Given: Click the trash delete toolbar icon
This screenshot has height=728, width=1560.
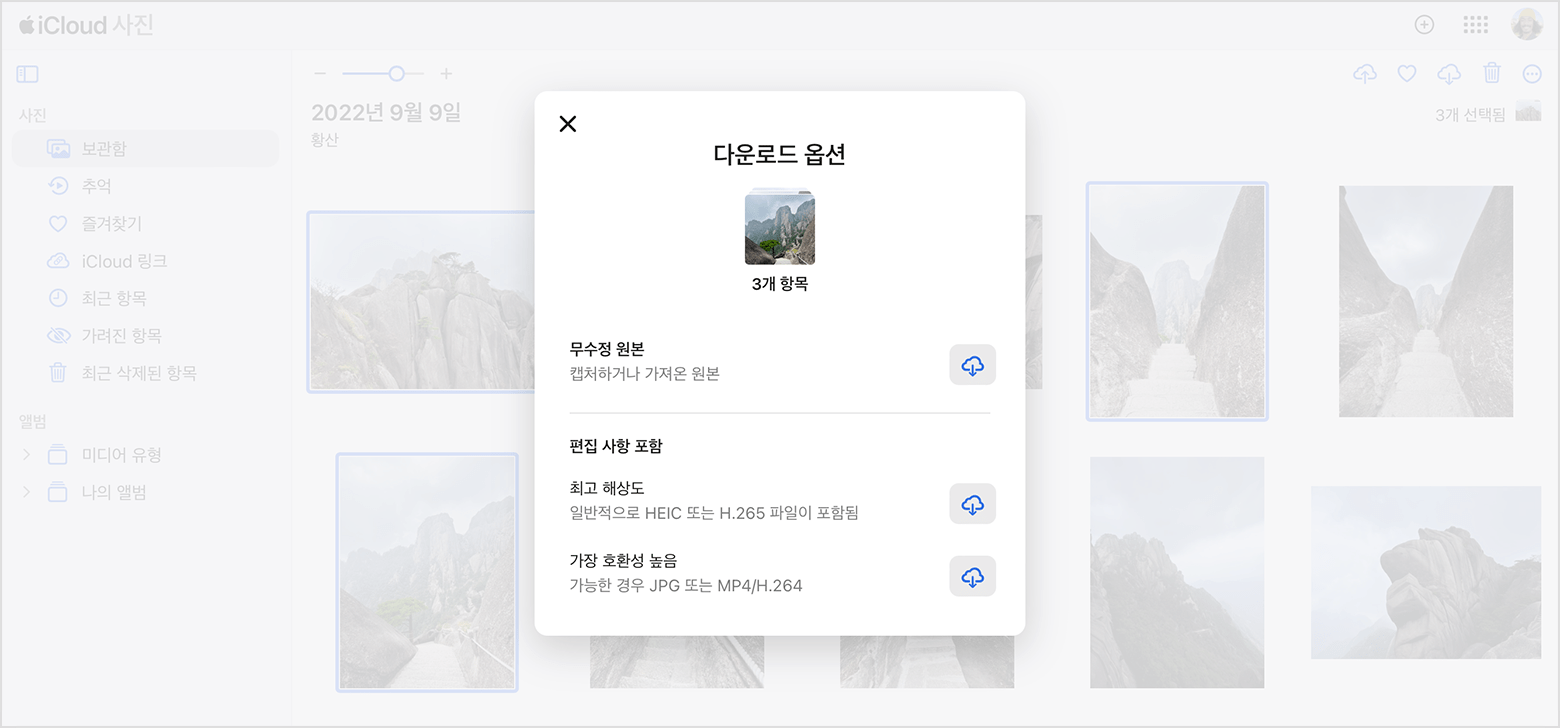Looking at the screenshot, I should click(1492, 72).
